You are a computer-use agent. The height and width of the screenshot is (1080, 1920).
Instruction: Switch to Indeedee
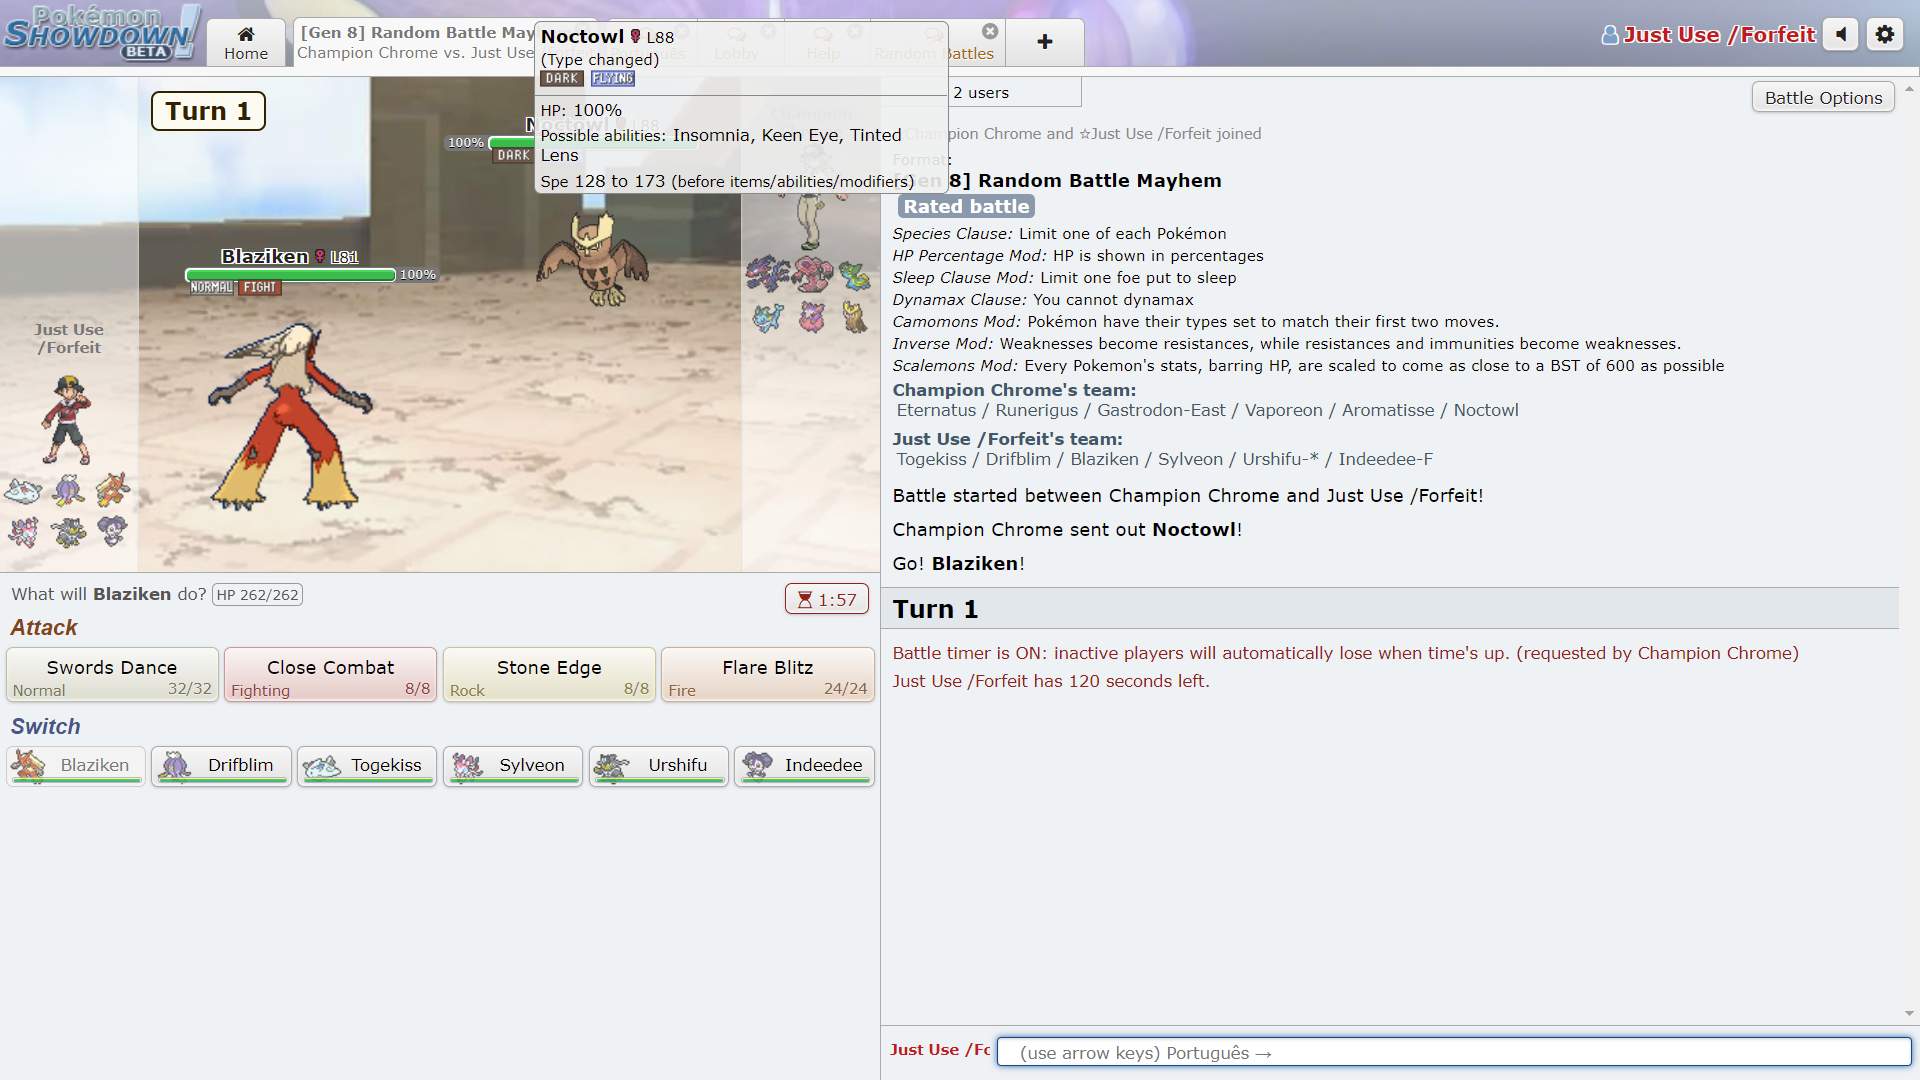804,766
